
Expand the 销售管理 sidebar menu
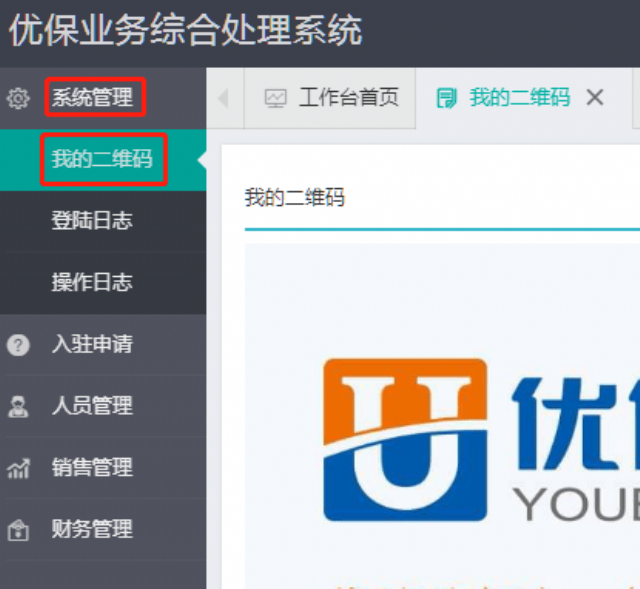92,468
